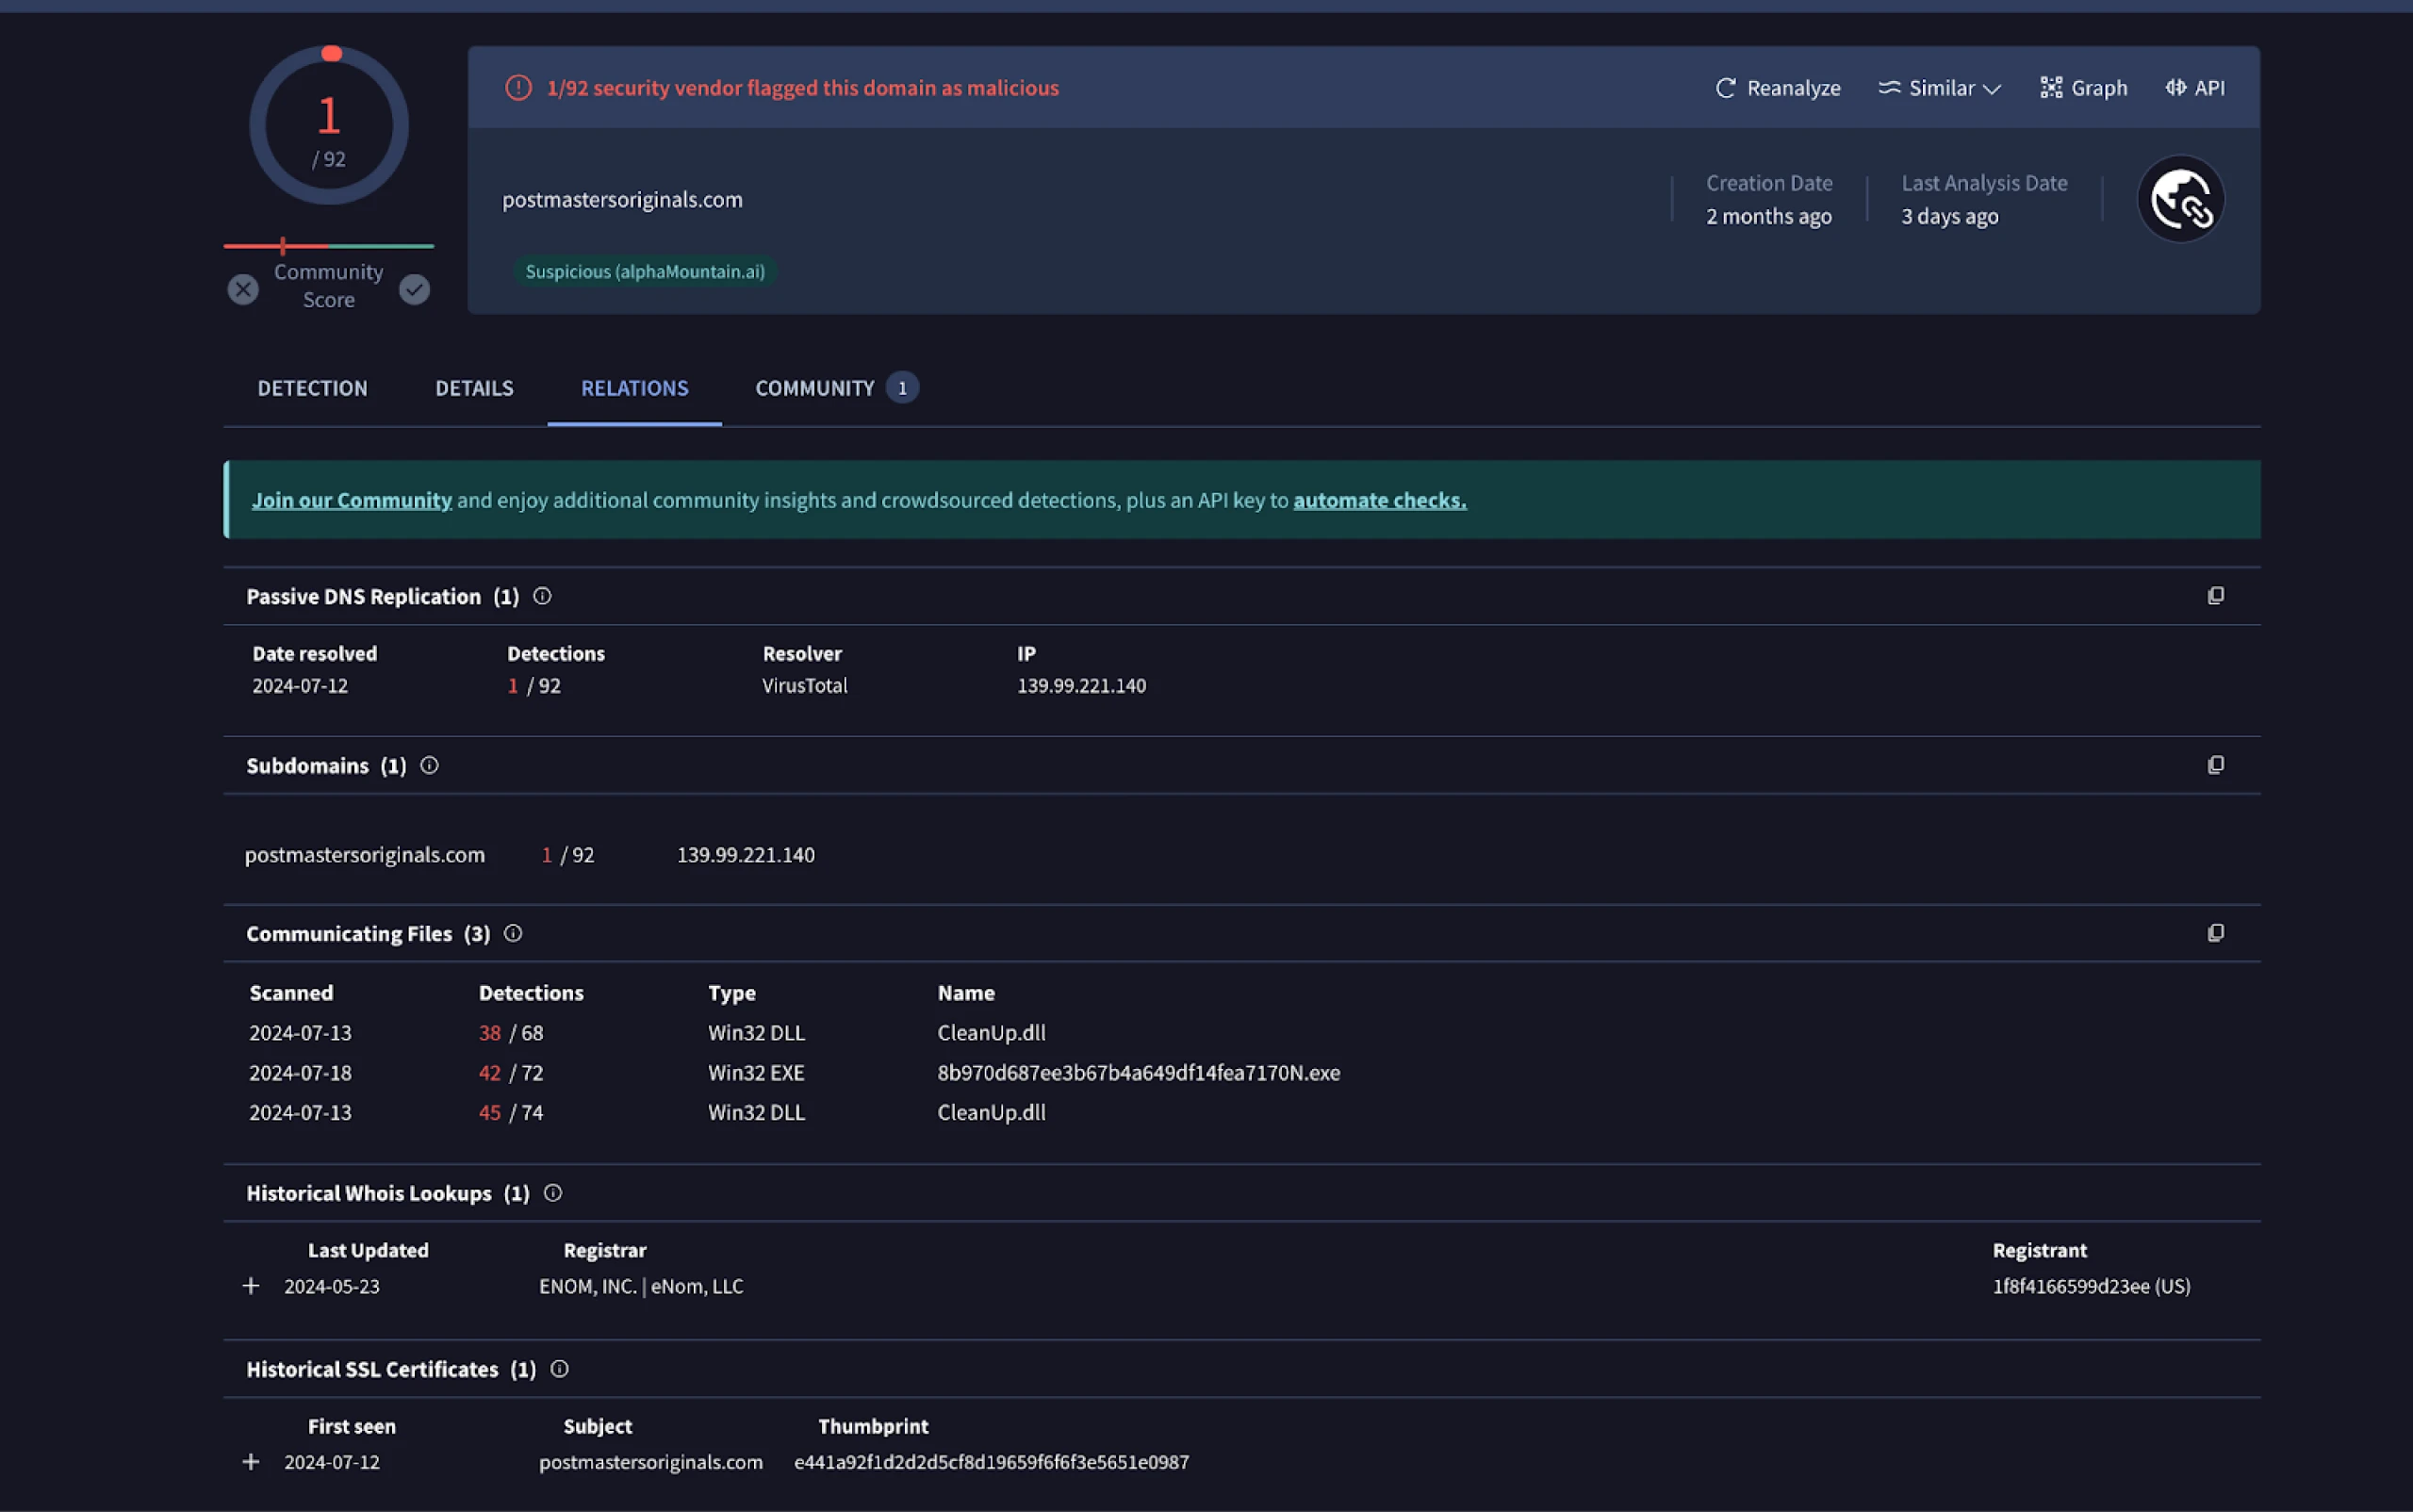Click IP 139.99.221.140 in Subdomains row
The image size is (2413, 1512).
click(746, 855)
